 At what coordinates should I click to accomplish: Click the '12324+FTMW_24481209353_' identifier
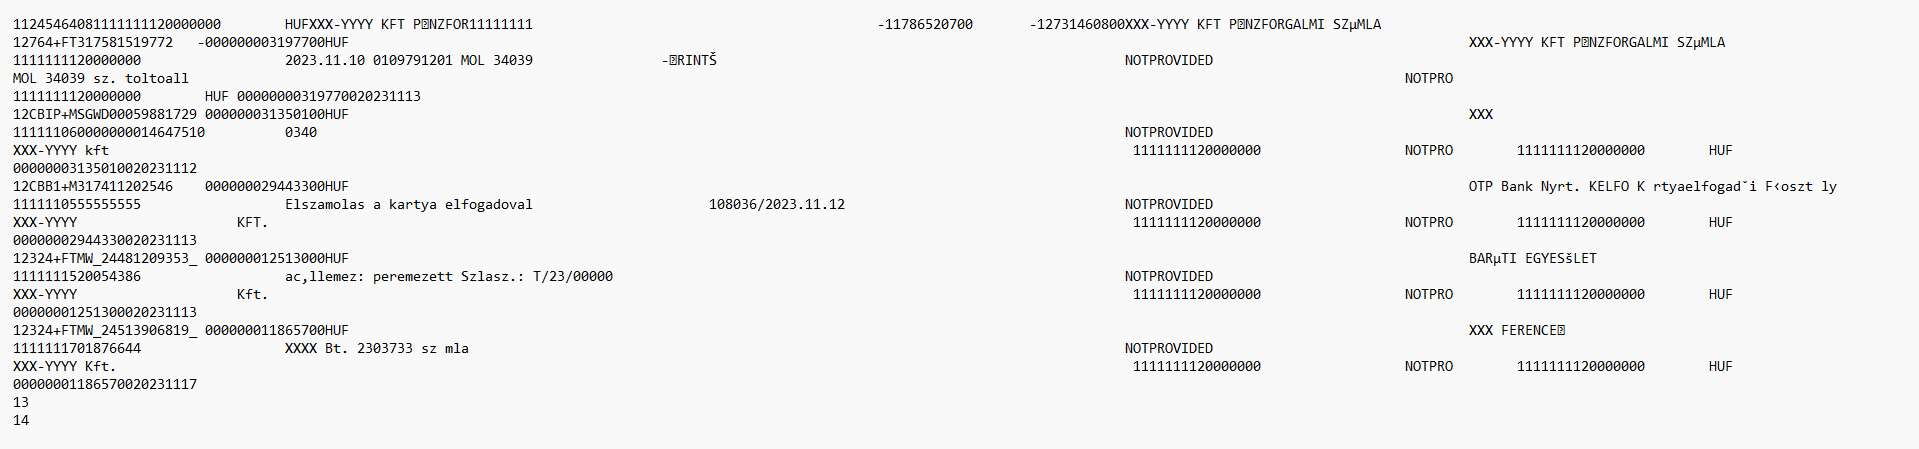pyautogui.click(x=105, y=258)
